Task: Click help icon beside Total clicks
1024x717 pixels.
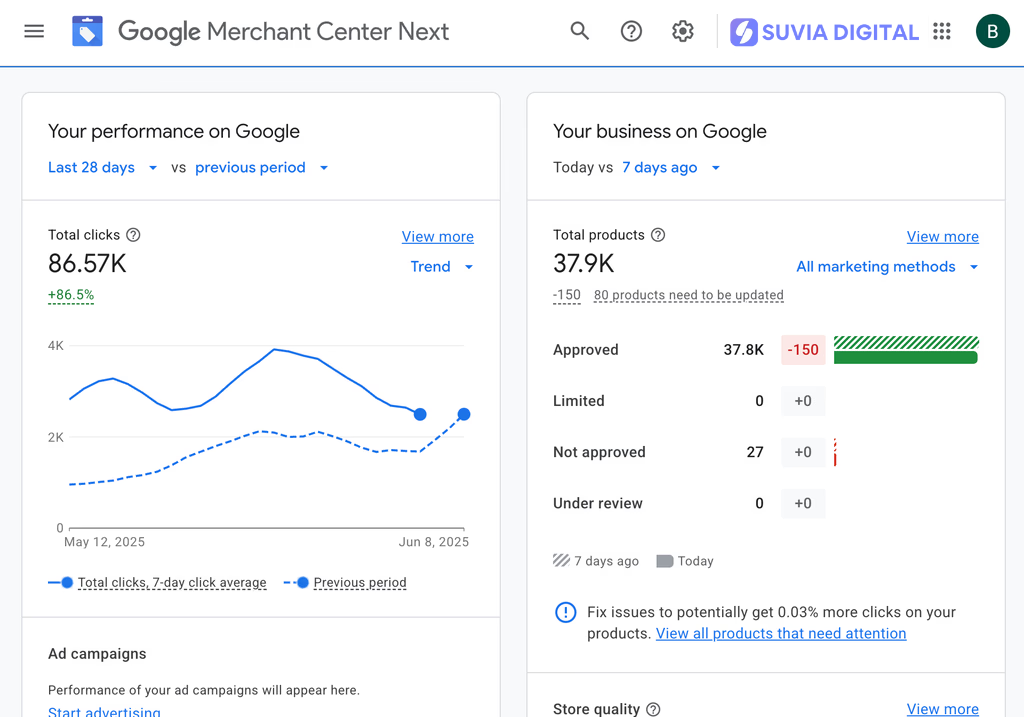Action: [x=133, y=235]
